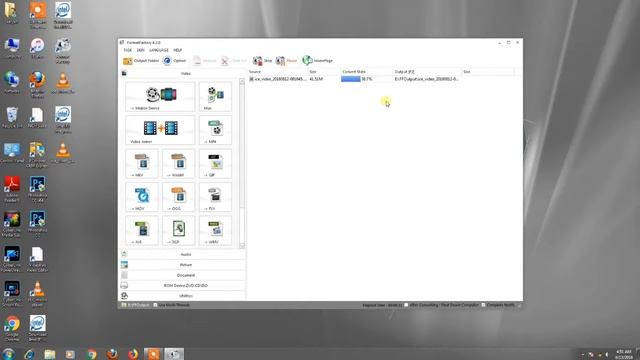Collapse the Video category header
This screenshot has width=640, height=360.
[183, 73]
